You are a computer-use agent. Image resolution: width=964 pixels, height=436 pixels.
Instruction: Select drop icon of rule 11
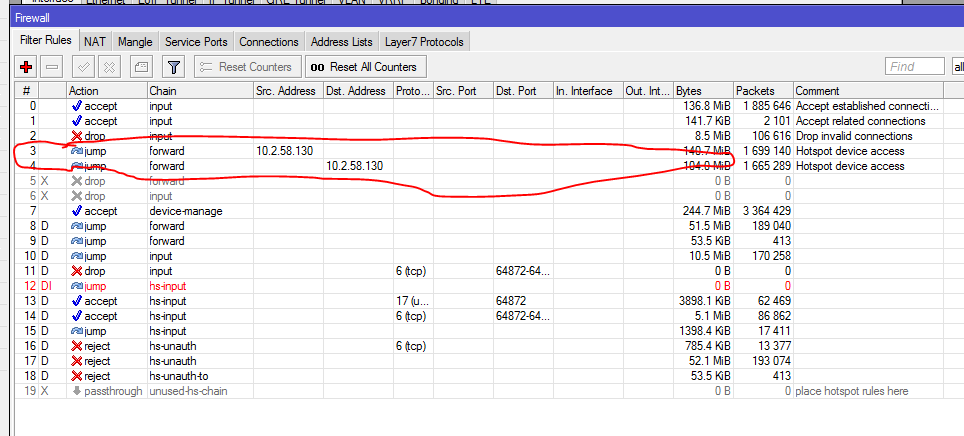pos(77,271)
